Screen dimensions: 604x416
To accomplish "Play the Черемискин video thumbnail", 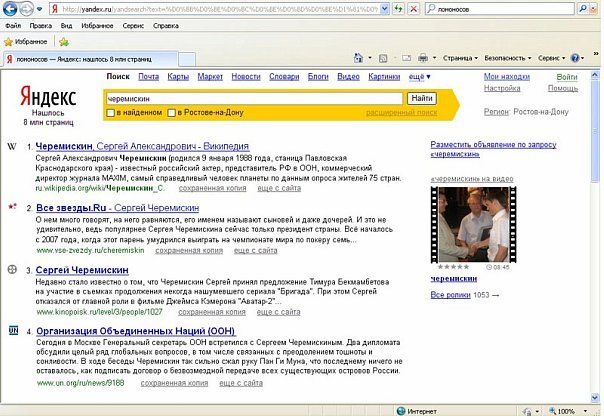I will 466,224.
